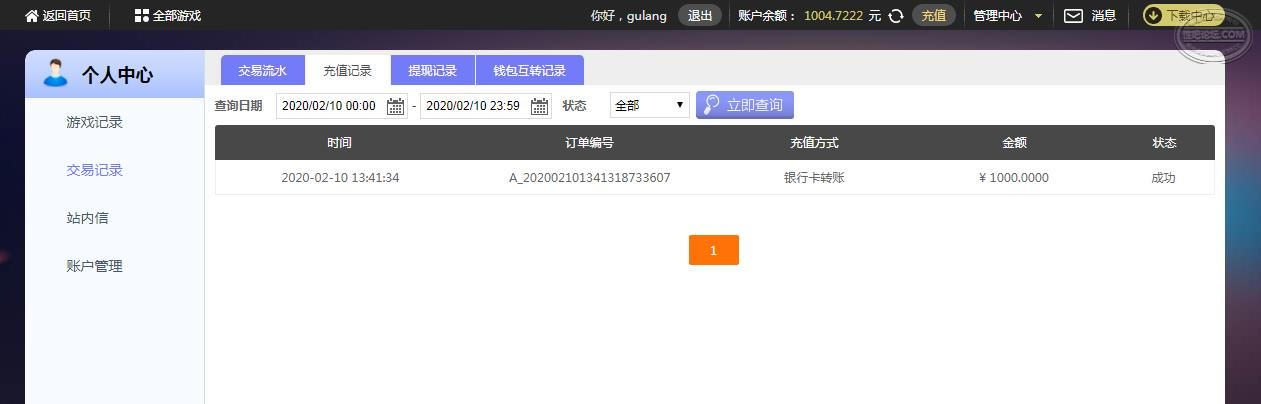1261x404 pixels.
Task: Click the 立即查询 search button
Action: click(x=745, y=105)
